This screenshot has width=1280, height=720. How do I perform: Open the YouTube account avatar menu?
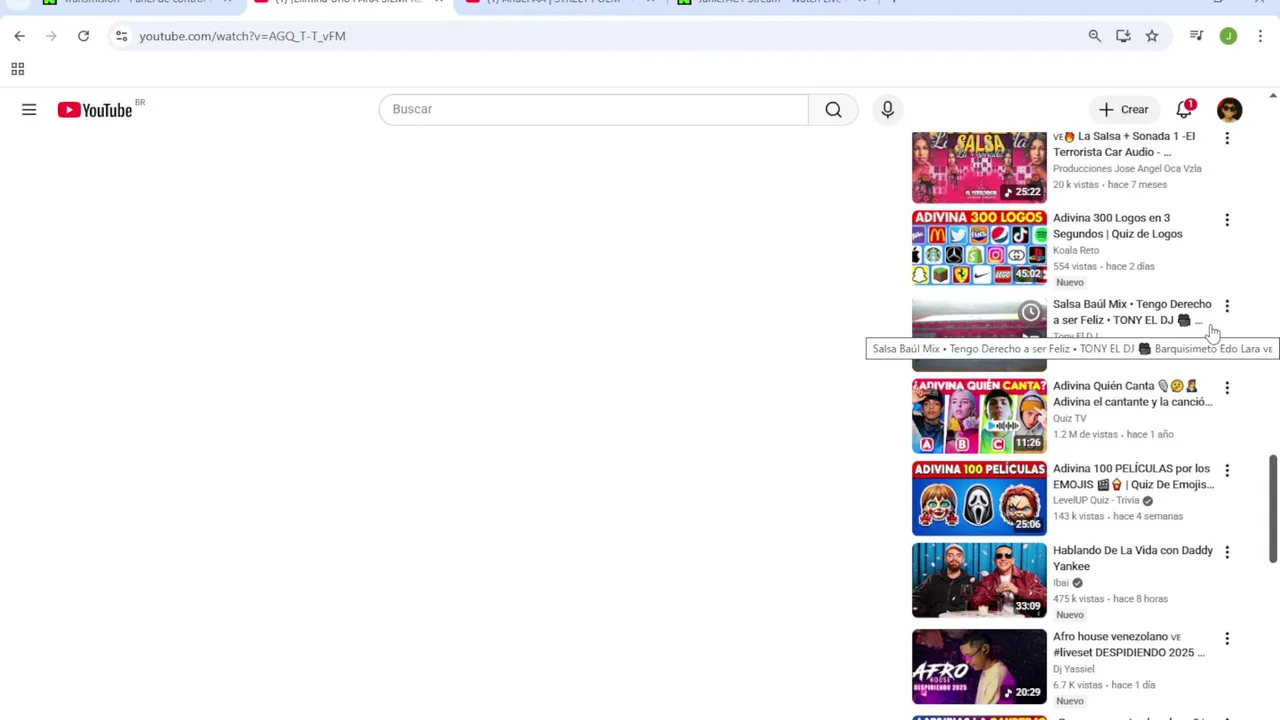(x=1229, y=109)
